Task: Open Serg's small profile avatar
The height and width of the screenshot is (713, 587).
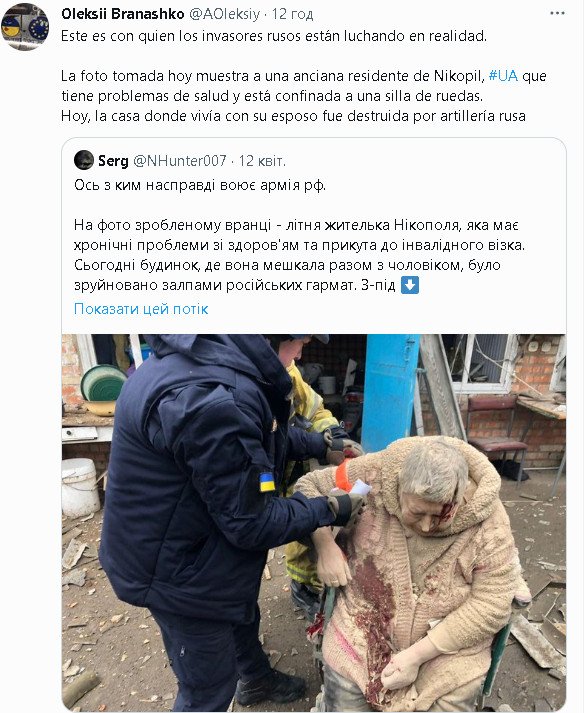Action: 84,161
